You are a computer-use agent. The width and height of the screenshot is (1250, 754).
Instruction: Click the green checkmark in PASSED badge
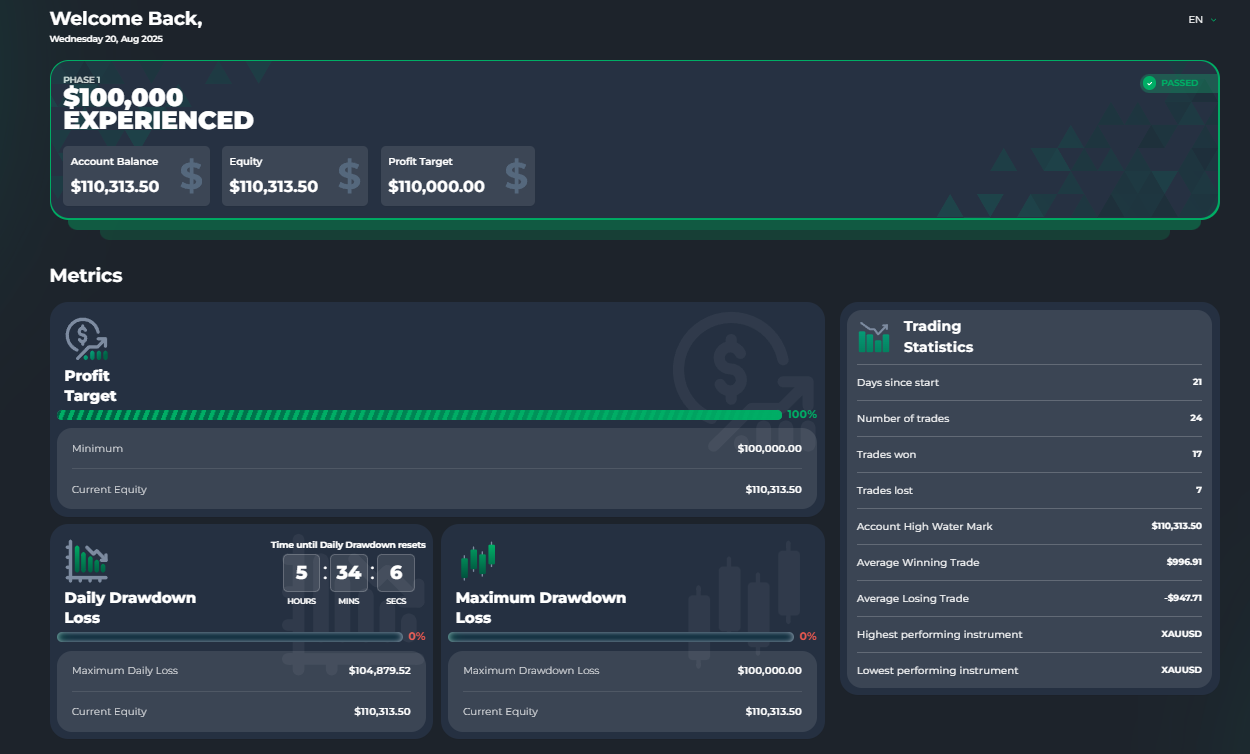[x=1149, y=83]
